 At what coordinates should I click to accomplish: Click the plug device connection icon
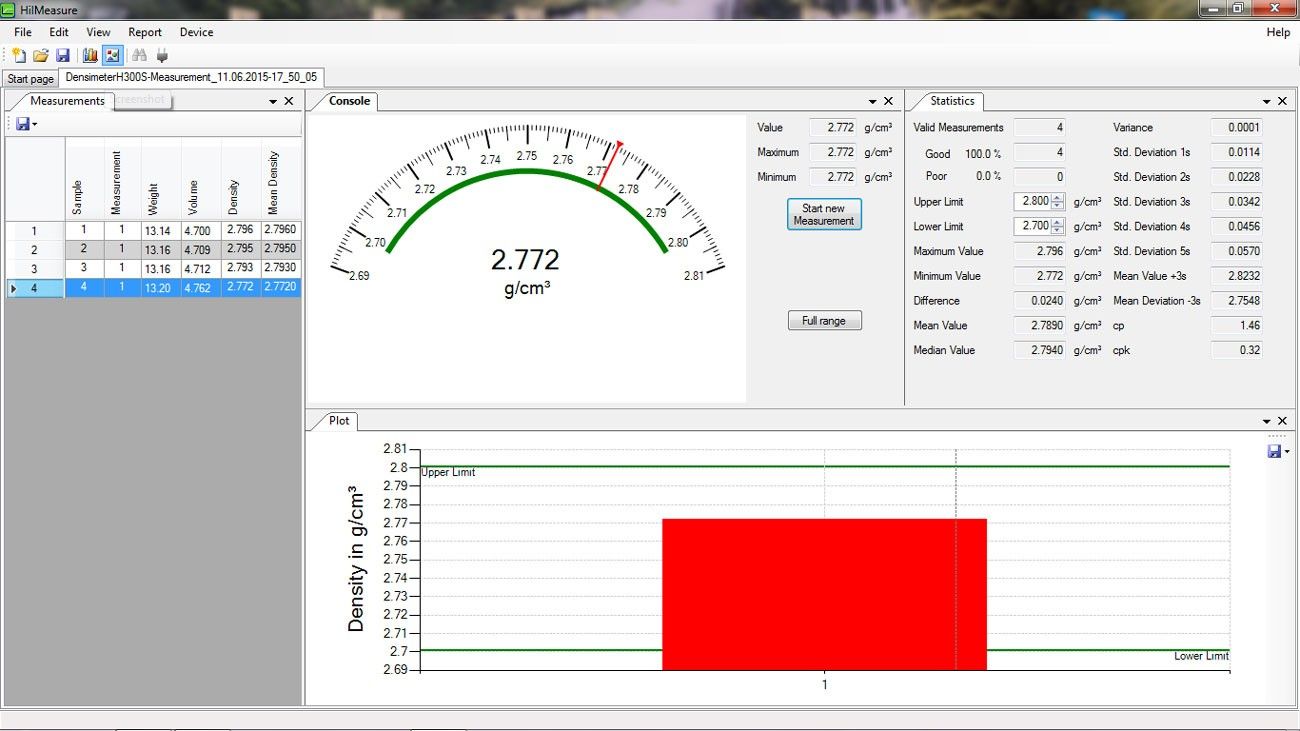(x=162, y=56)
